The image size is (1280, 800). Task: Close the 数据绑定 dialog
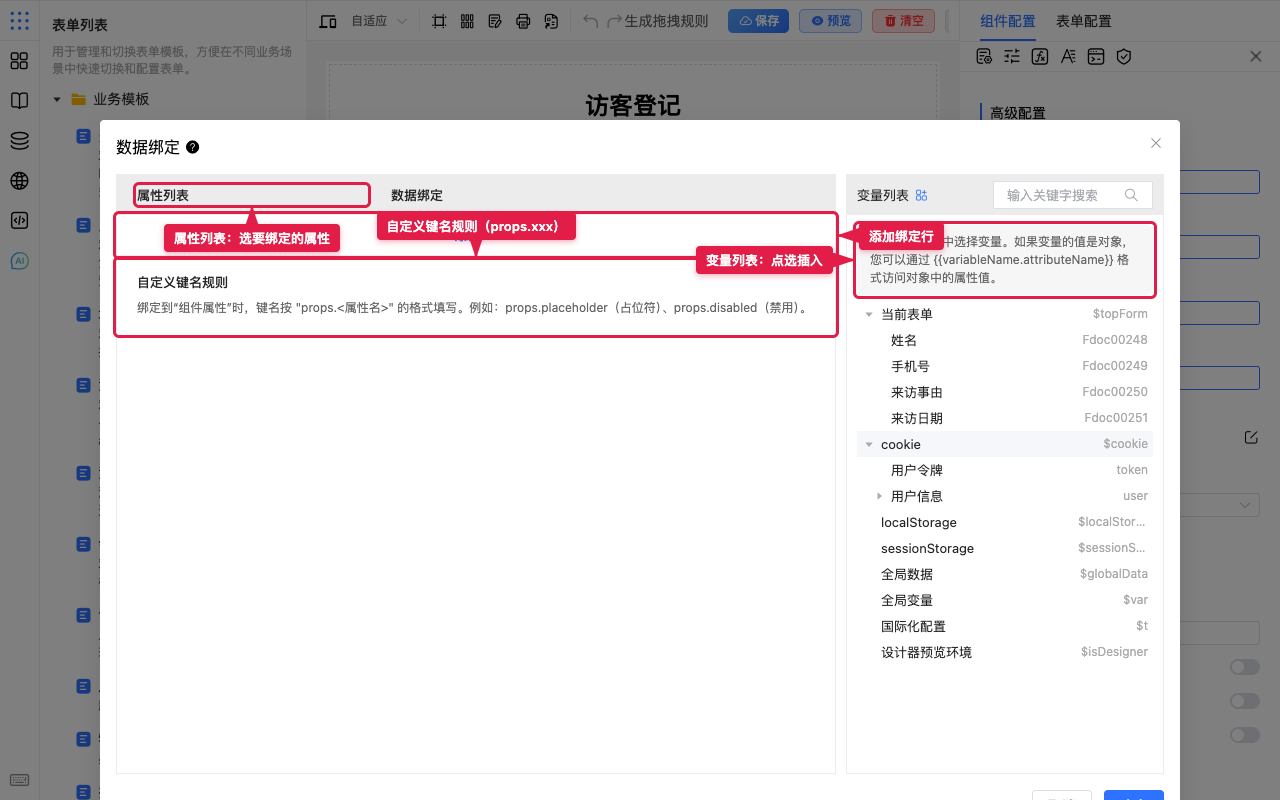click(x=1156, y=143)
